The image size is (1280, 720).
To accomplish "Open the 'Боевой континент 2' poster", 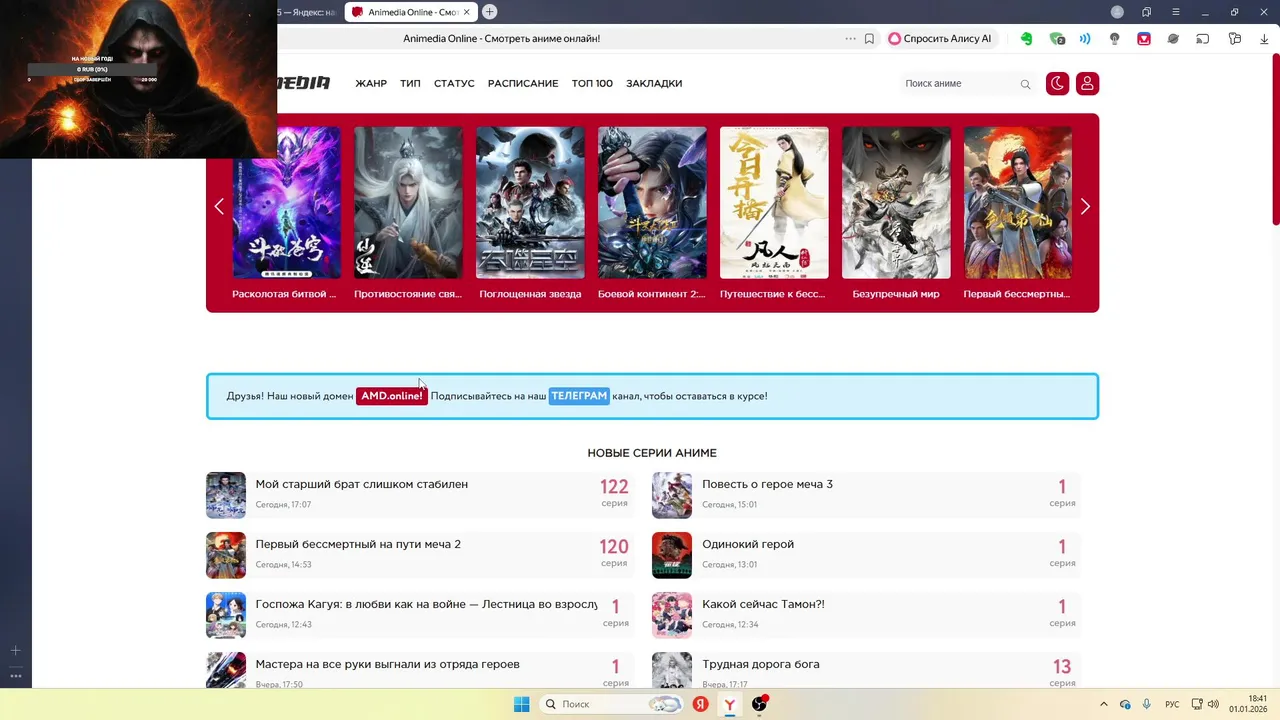I will click(x=652, y=203).
